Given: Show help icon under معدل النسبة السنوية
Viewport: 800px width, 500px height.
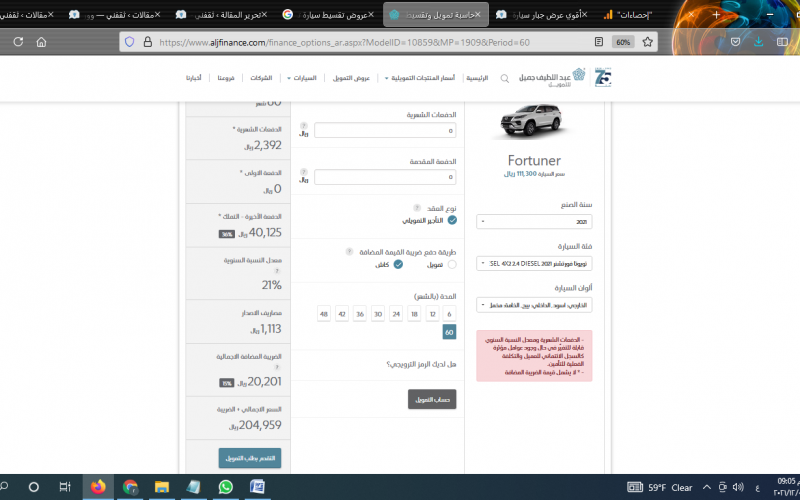Looking at the screenshot, I should tap(277, 271).
